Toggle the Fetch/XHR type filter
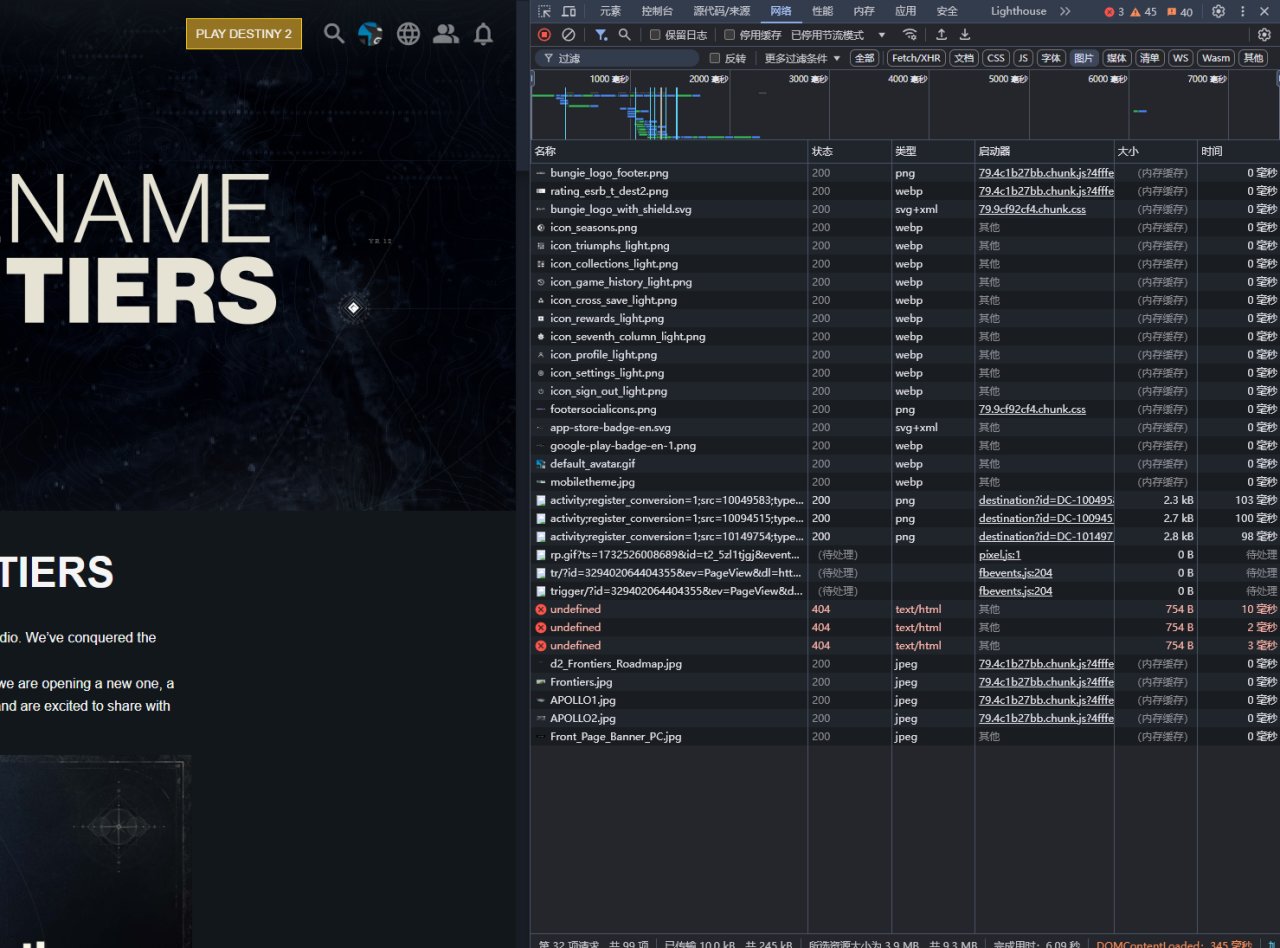 coord(915,58)
